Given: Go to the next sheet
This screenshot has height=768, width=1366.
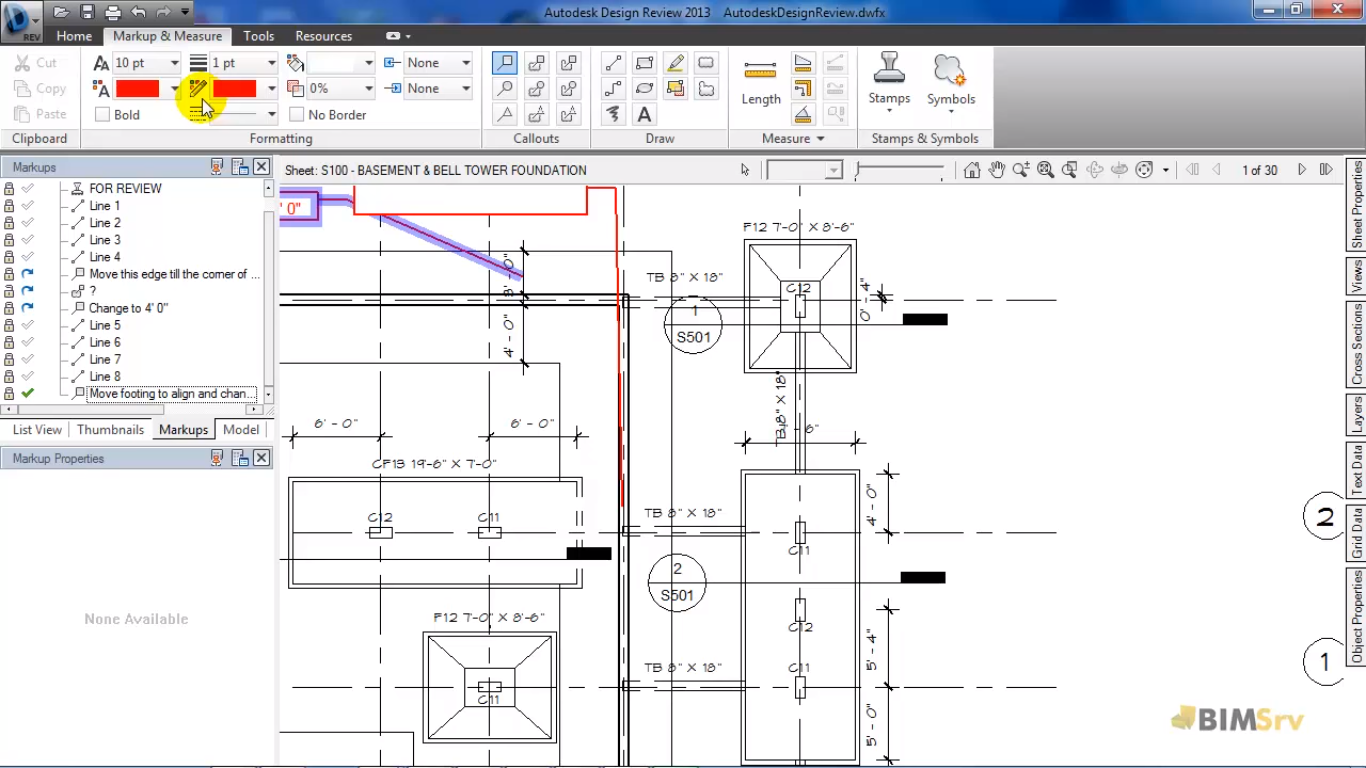Looking at the screenshot, I should [x=1302, y=170].
